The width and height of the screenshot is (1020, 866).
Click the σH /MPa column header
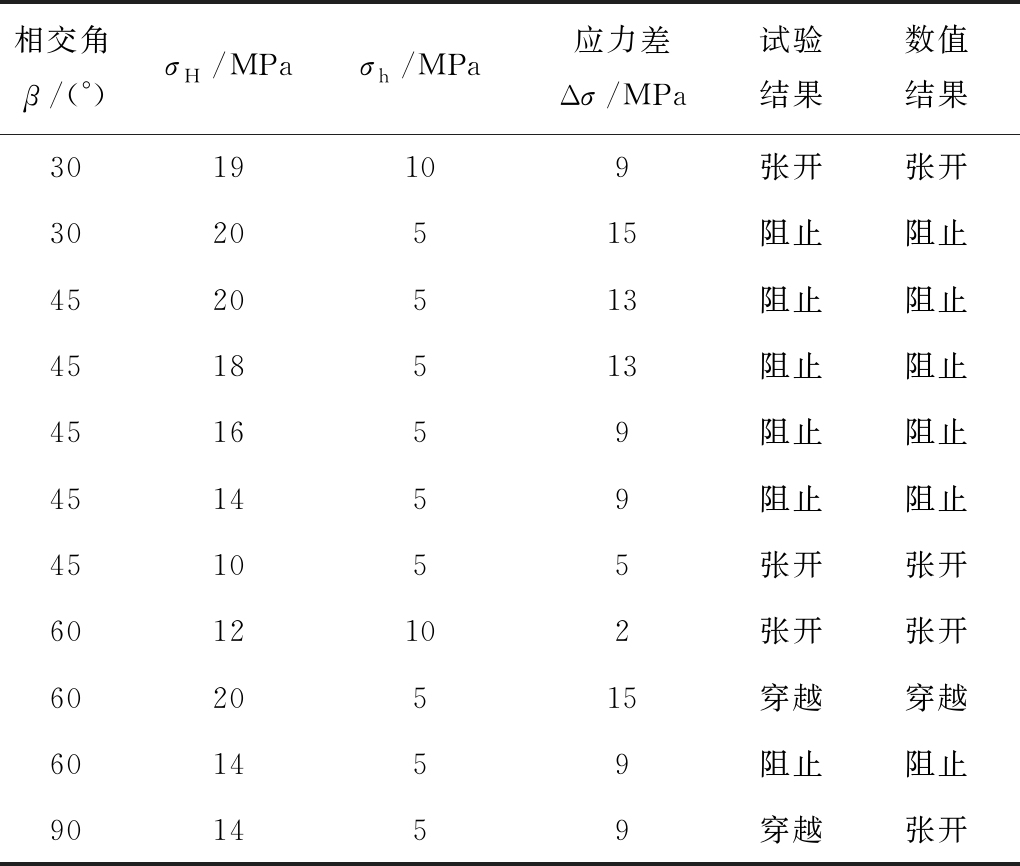coord(229,70)
